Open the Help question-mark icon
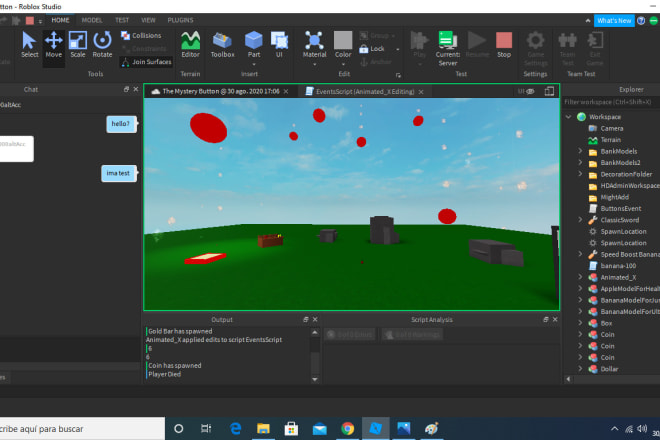Image resolution: width=660 pixels, height=440 pixels. 641,21
